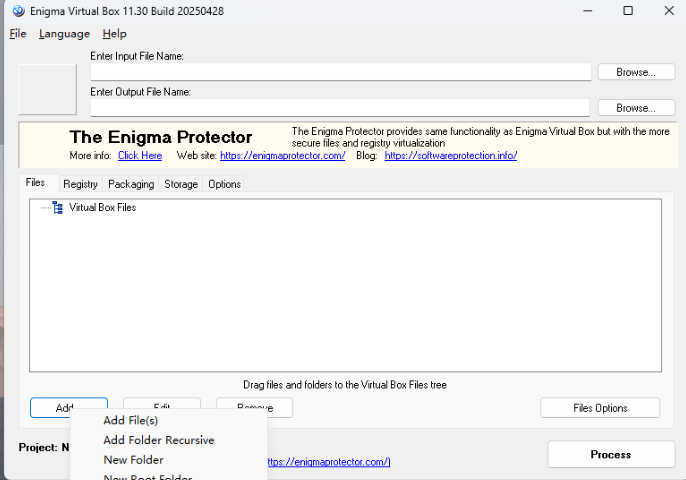
Task: Open Files Options
Action: click(x=600, y=408)
